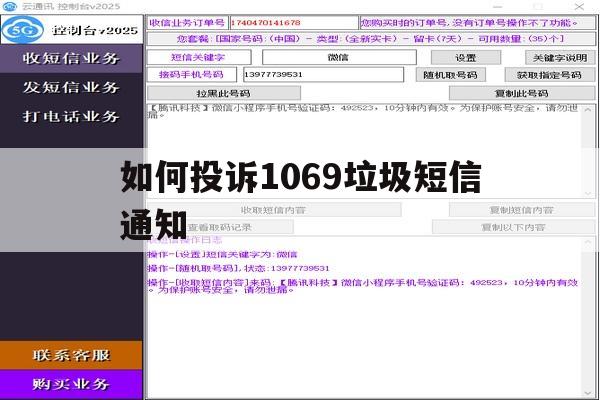Image resolution: width=600 pixels, height=400 pixels.
Task: Click 收取短信内容 button
Action: tap(273, 210)
